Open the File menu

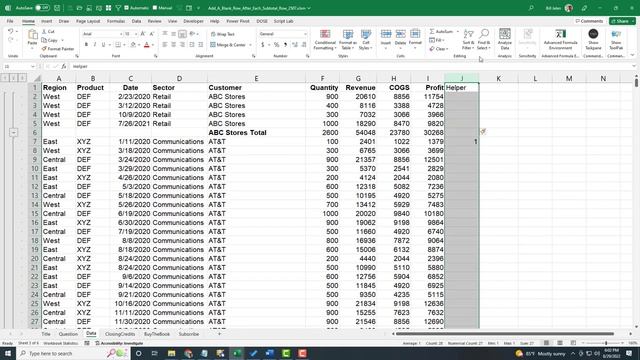pyautogui.click(x=10, y=21)
